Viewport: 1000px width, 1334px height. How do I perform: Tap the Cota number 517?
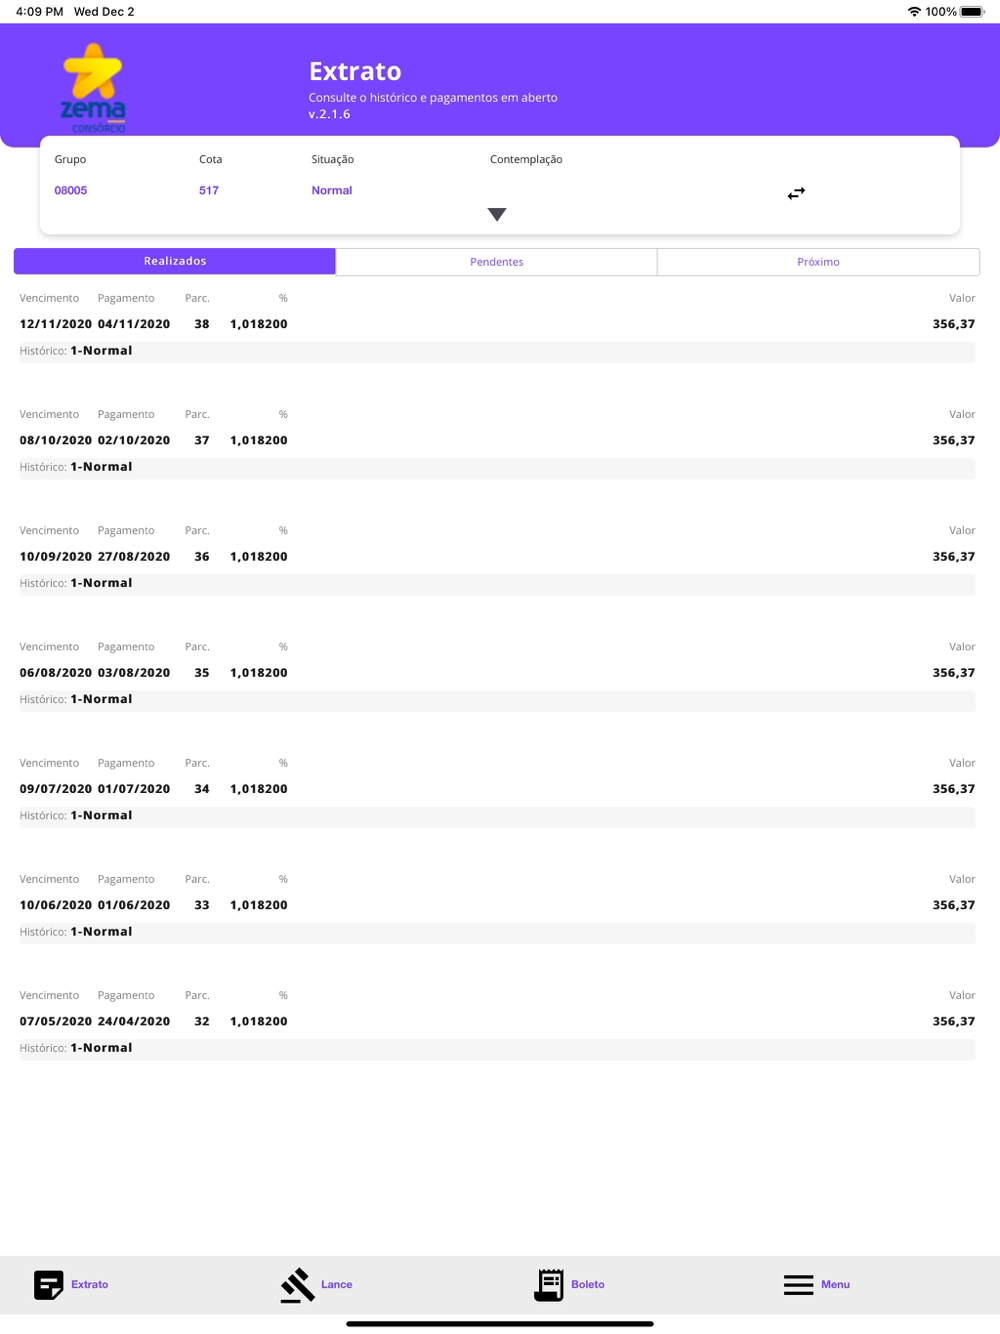(x=209, y=190)
